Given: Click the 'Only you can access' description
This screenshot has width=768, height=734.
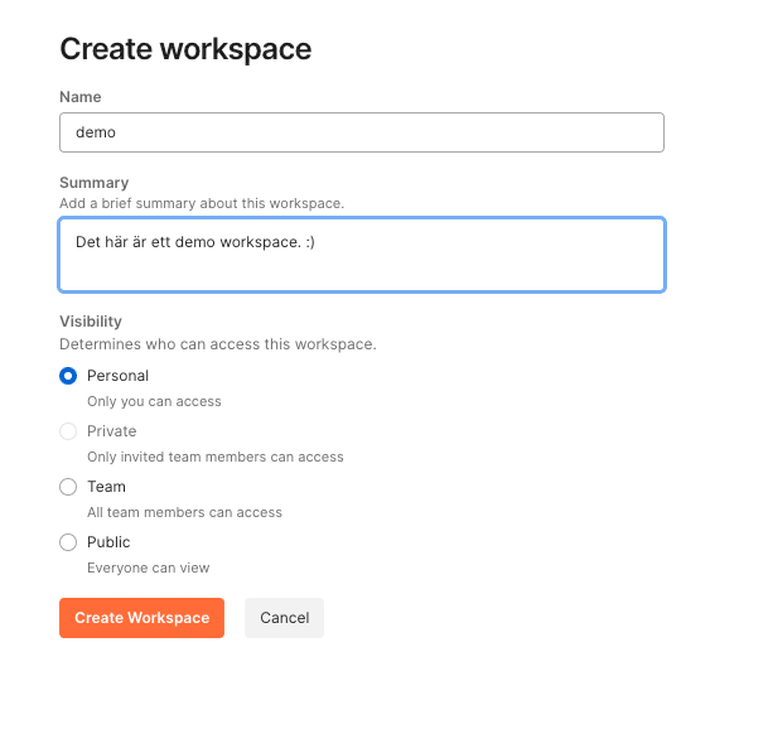Looking at the screenshot, I should (154, 402).
